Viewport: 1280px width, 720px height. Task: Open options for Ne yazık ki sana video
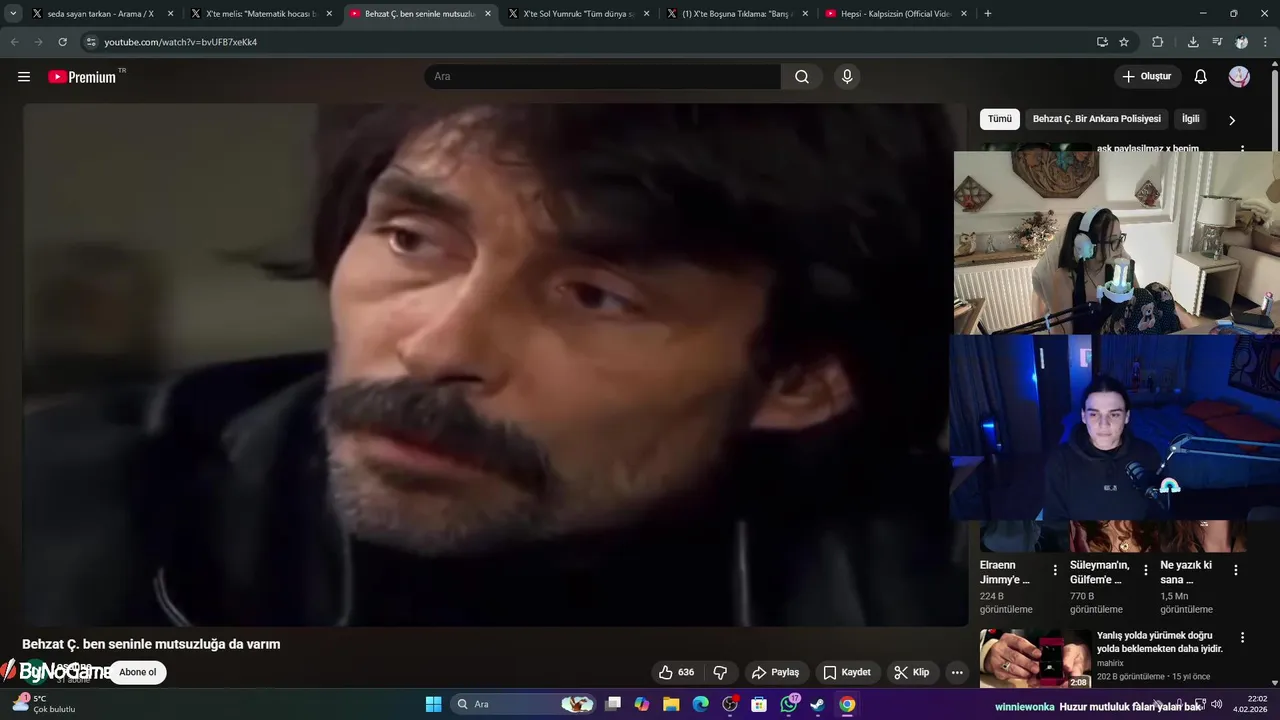[1236, 570]
